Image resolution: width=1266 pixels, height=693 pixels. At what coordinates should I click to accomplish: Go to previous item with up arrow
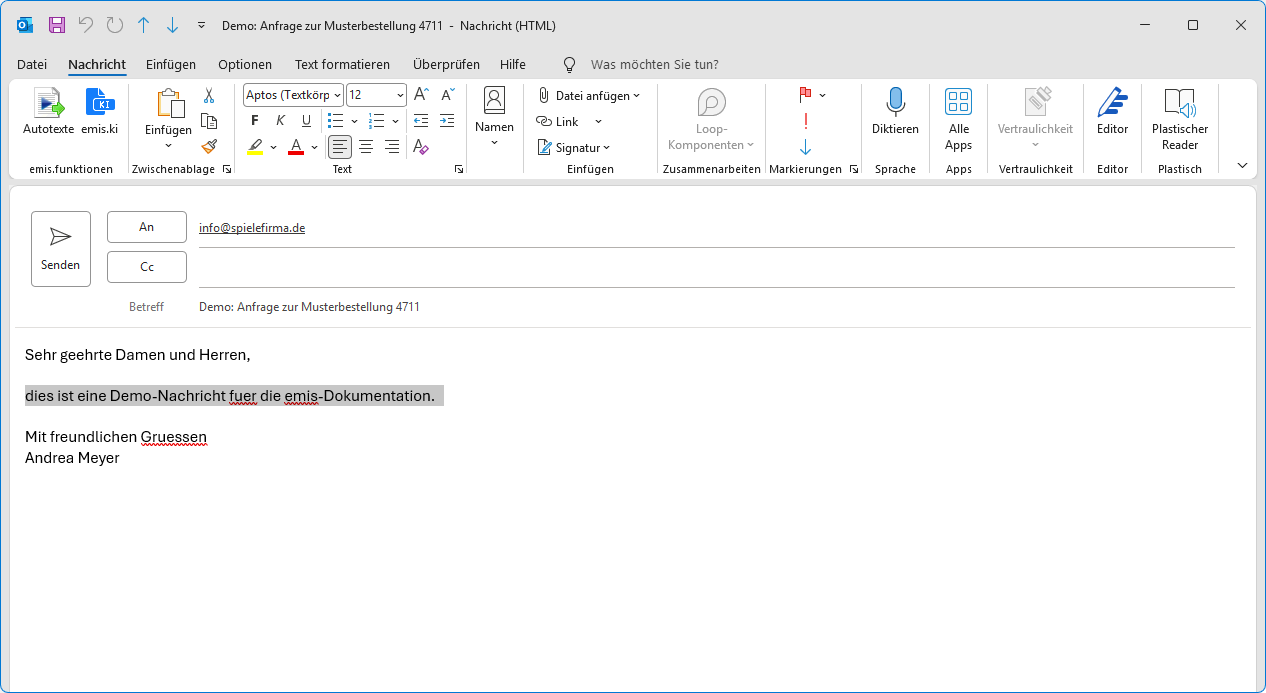click(144, 25)
